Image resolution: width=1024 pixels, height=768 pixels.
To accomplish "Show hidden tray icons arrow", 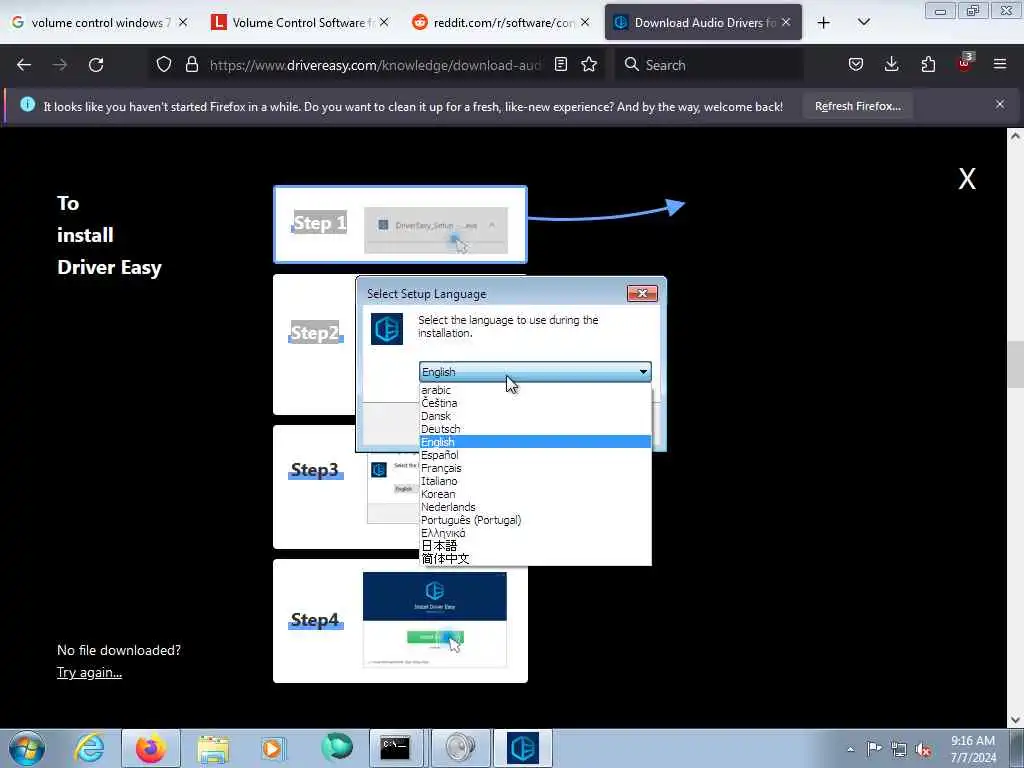I will coord(850,749).
